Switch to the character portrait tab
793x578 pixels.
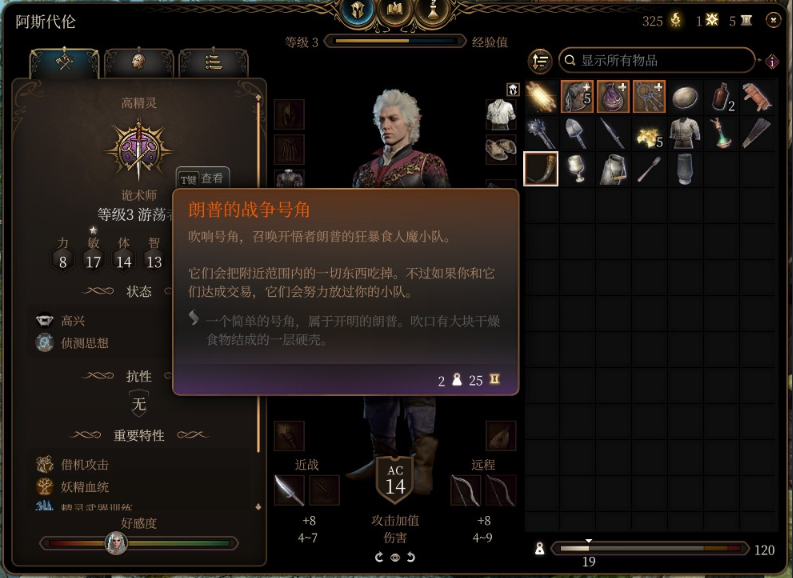(139, 63)
